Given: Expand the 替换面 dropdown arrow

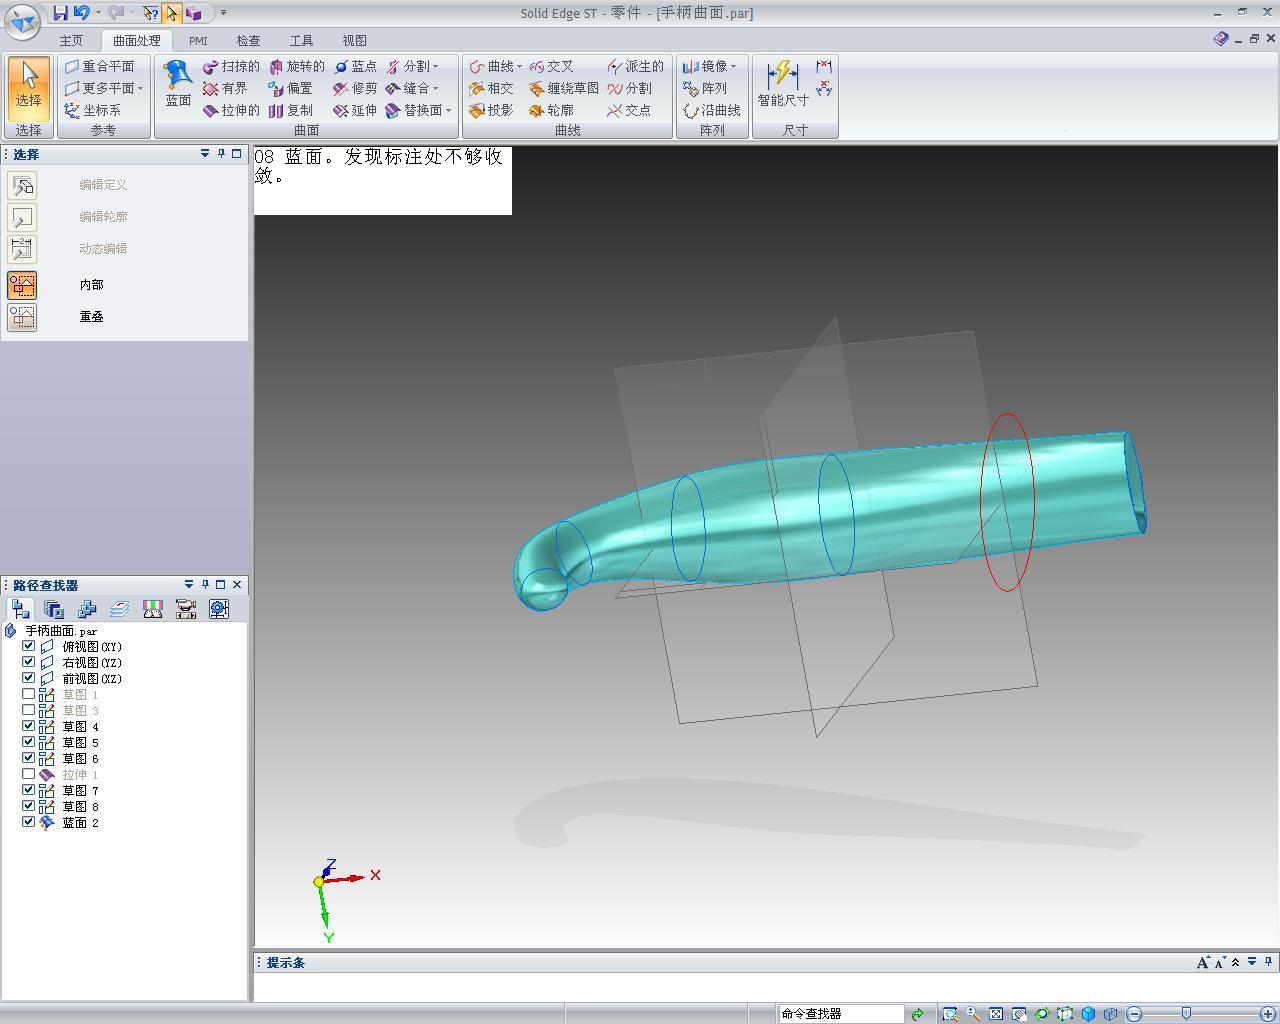Looking at the screenshot, I should (448, 110).
